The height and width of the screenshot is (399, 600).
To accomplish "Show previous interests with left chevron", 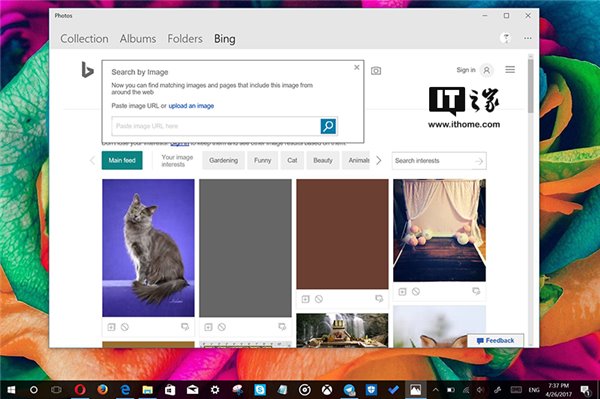I will (92, 161).
